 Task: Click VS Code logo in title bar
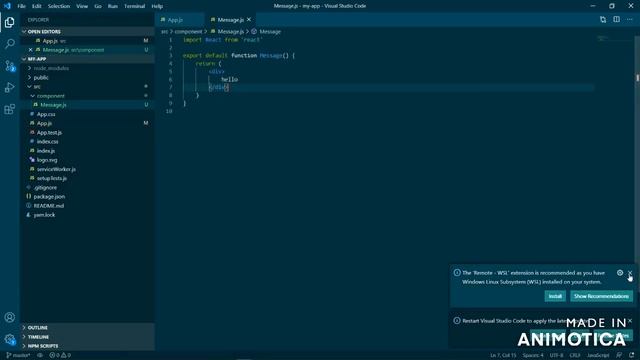[x=7, y=6]
